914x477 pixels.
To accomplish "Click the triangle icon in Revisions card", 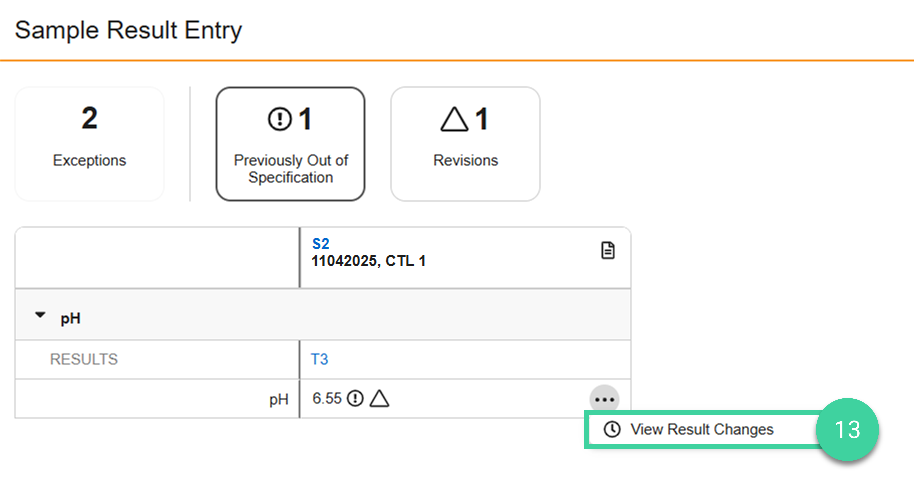I will pyautogui.click(x=453, y=120).
